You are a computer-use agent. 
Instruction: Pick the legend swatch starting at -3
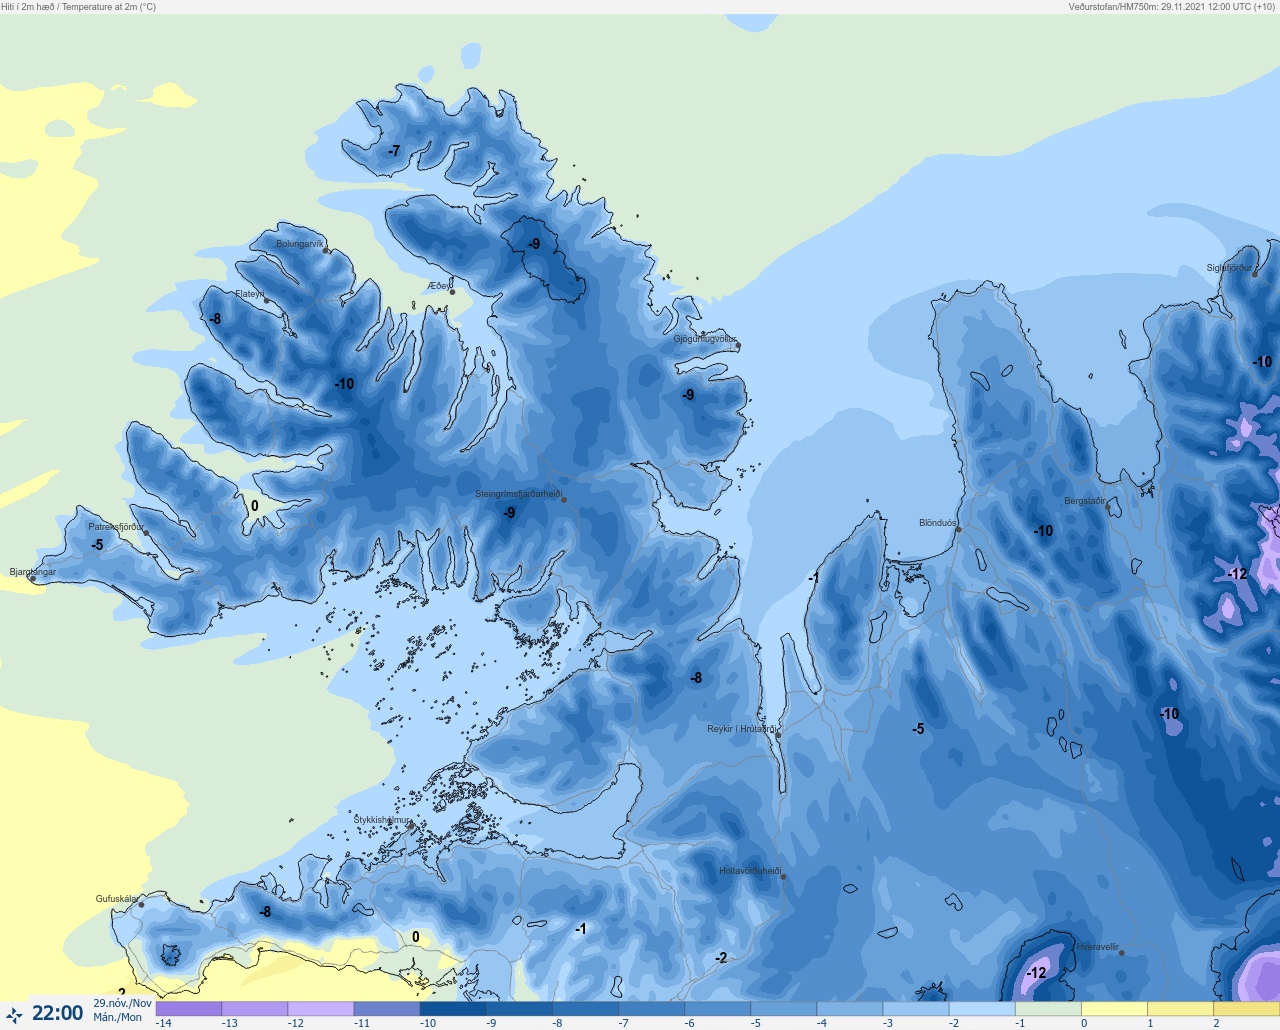[916, 1009]
